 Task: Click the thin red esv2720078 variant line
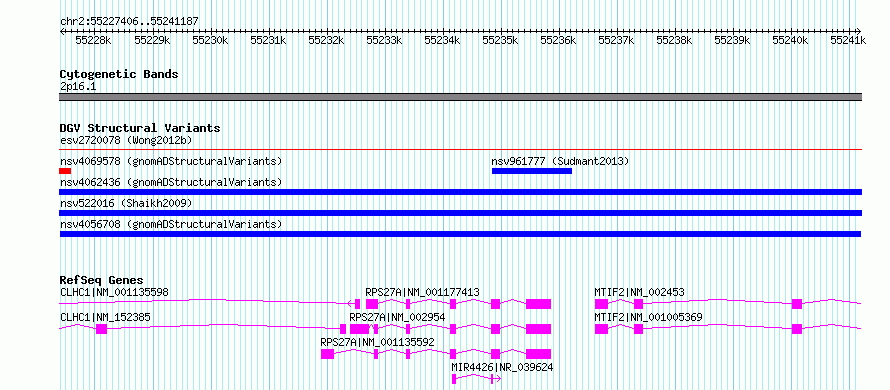[x=460, y=150]
